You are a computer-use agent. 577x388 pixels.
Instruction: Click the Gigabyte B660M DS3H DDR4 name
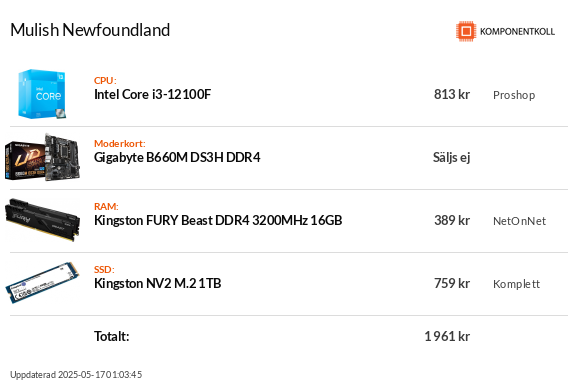177,158
